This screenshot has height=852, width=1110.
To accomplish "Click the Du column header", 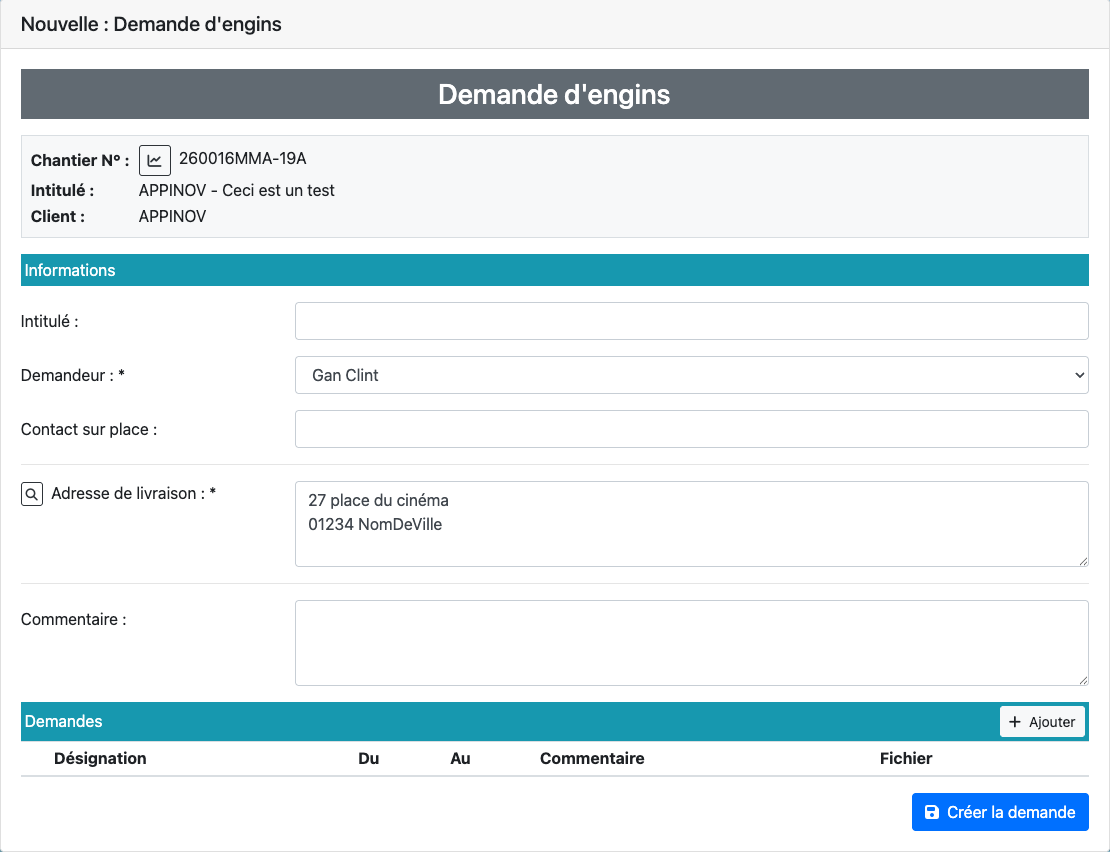I will point(368,758).
